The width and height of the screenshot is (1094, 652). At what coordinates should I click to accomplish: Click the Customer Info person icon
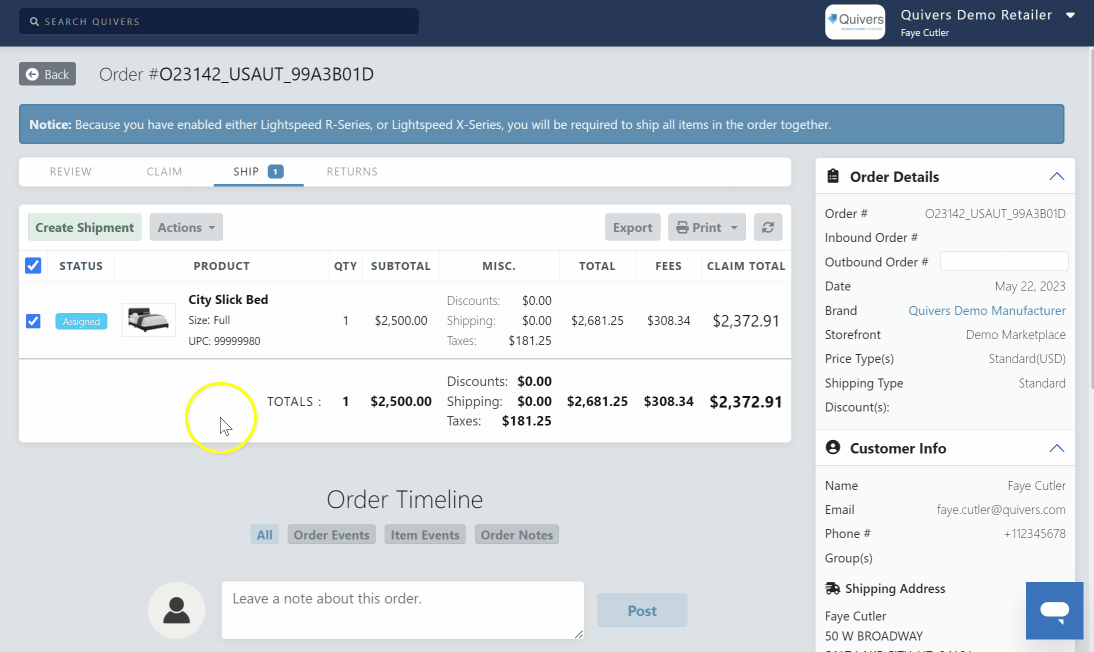point(833,448)
